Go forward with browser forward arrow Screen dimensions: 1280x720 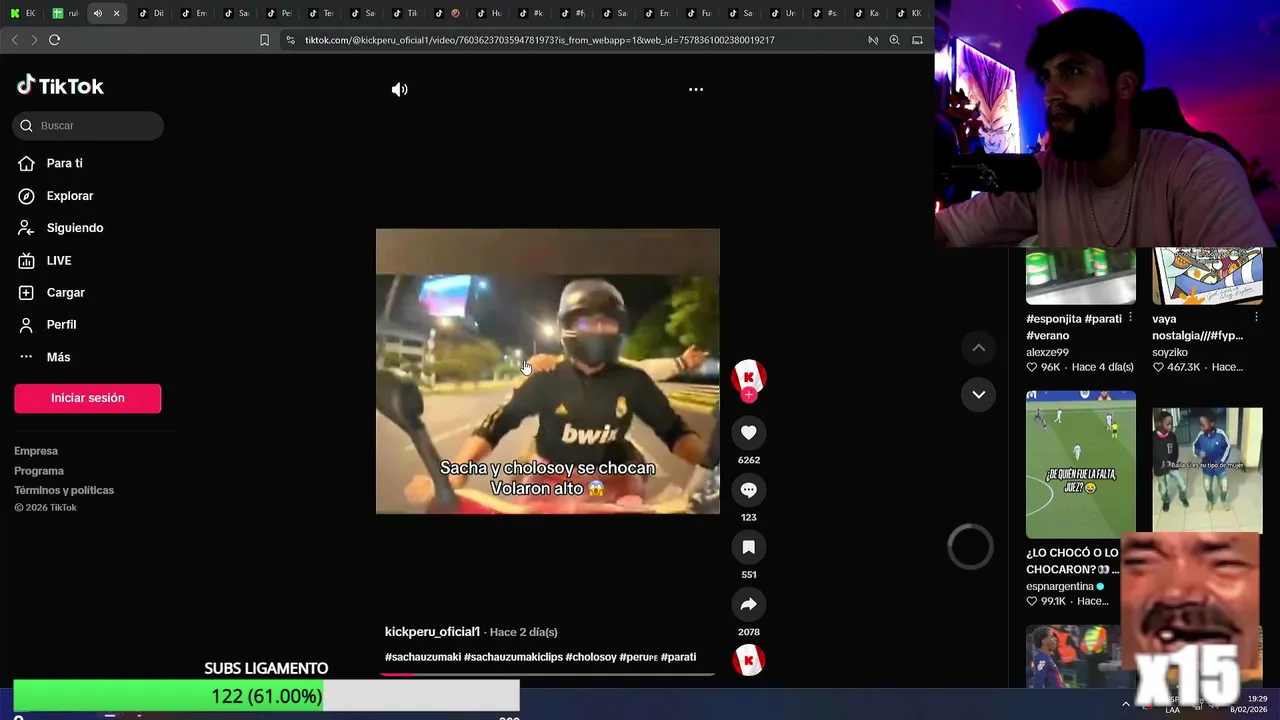(34, 40)
